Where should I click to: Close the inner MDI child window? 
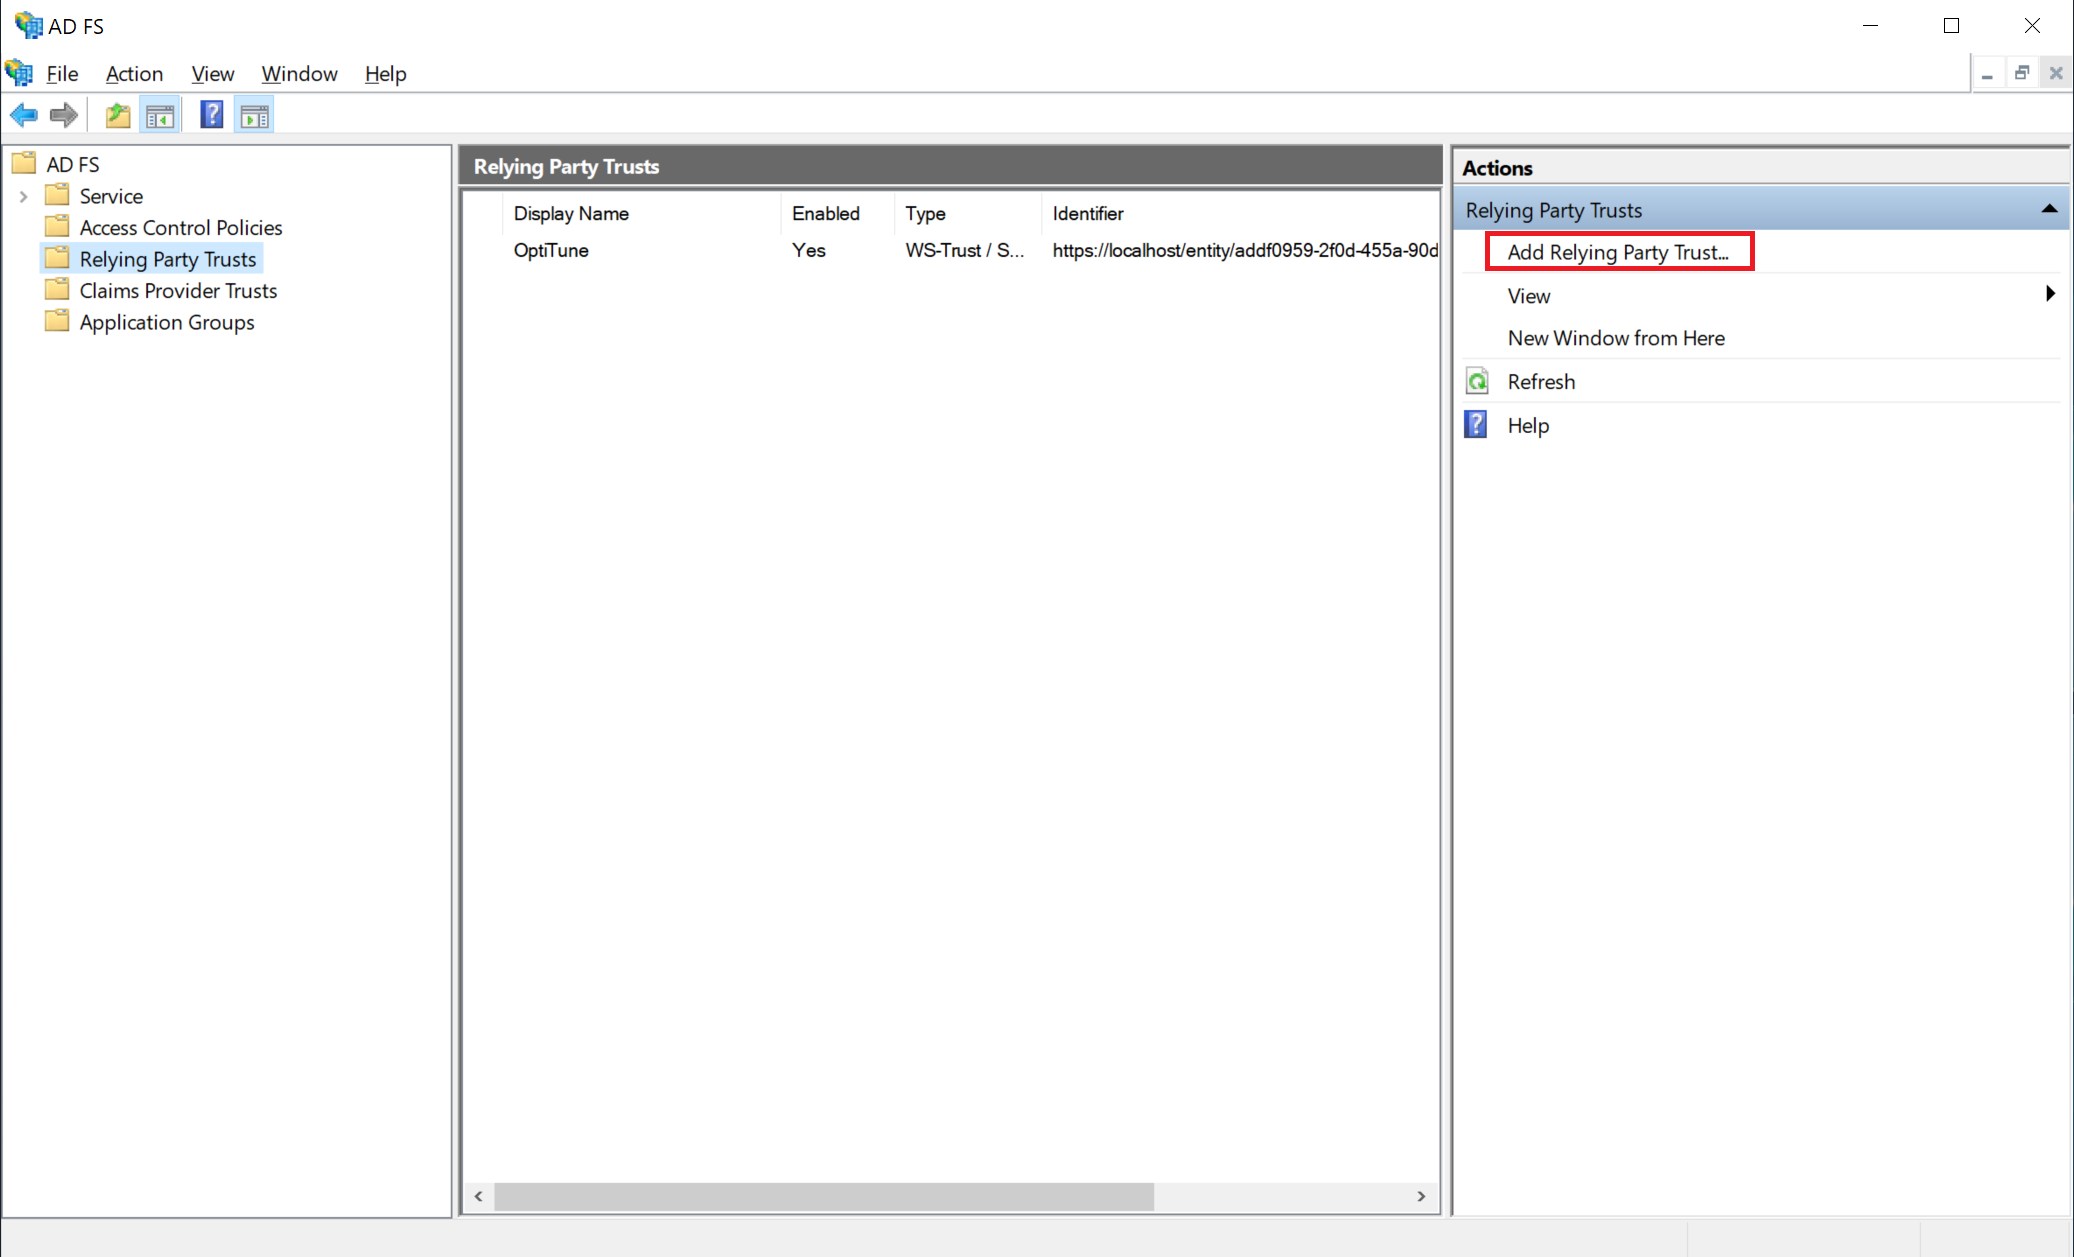pos(2056,73)
